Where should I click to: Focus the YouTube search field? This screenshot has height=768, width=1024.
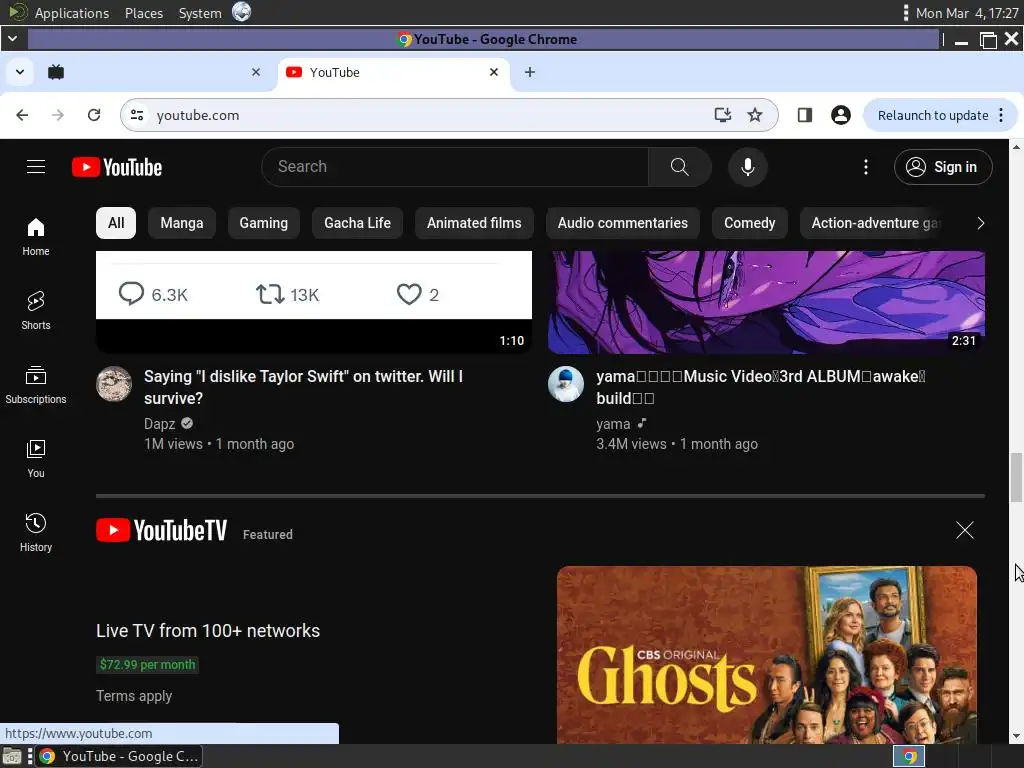pyautogui.click(x=455, y=167)
